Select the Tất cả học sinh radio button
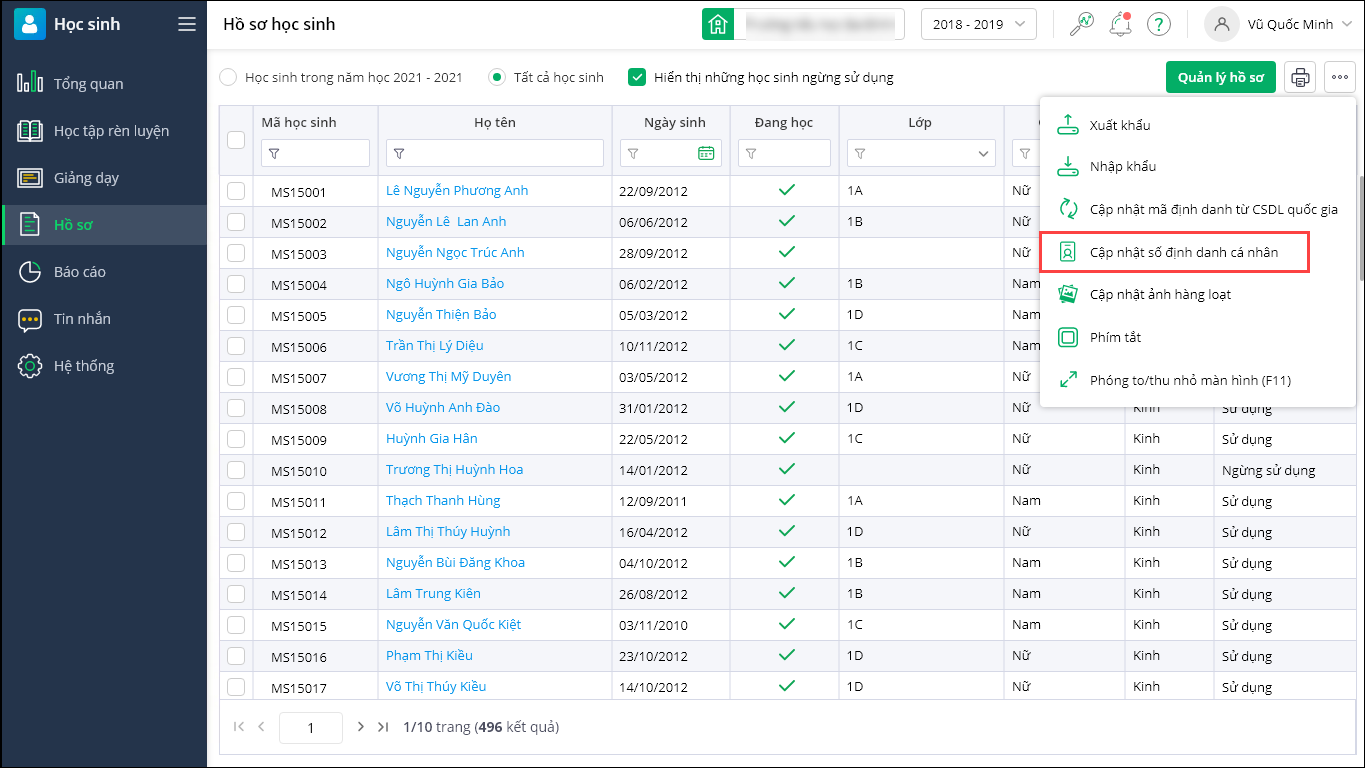 (497, 77)
